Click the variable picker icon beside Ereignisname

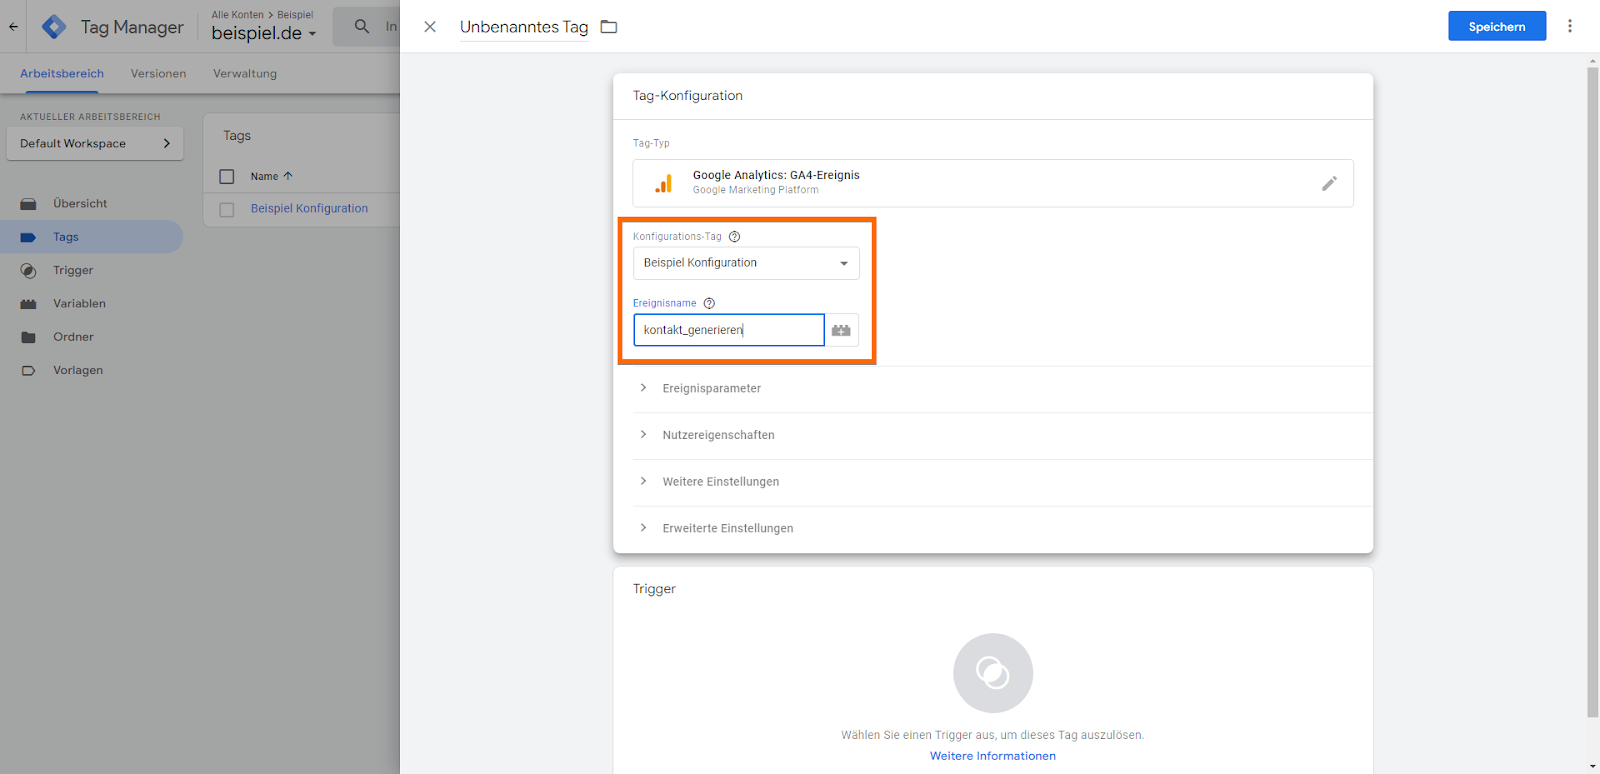point(841,330)
